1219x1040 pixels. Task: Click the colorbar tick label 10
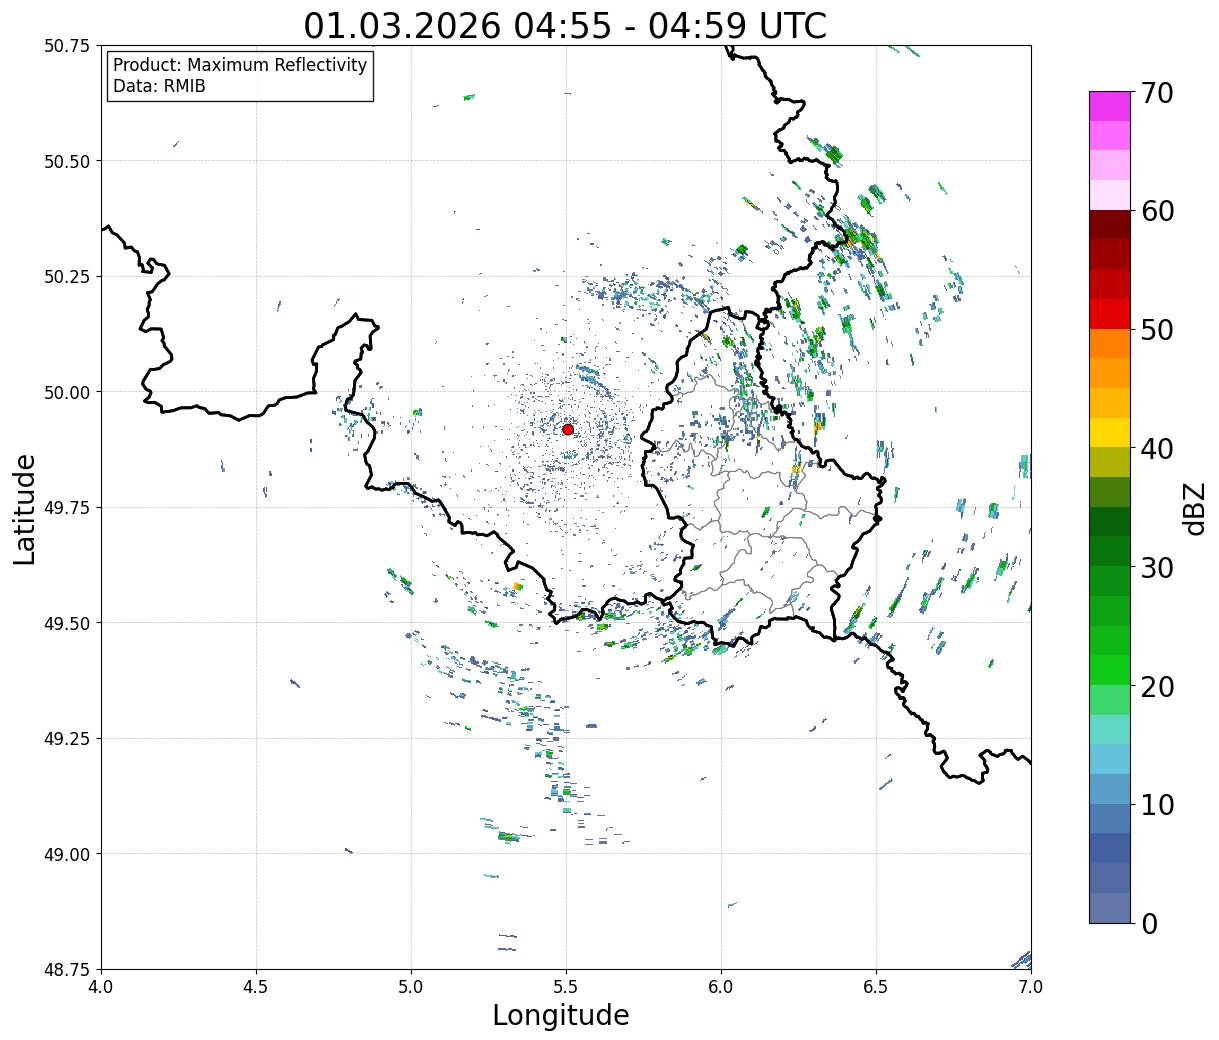pyautogui.click(x=1157, y=805)
